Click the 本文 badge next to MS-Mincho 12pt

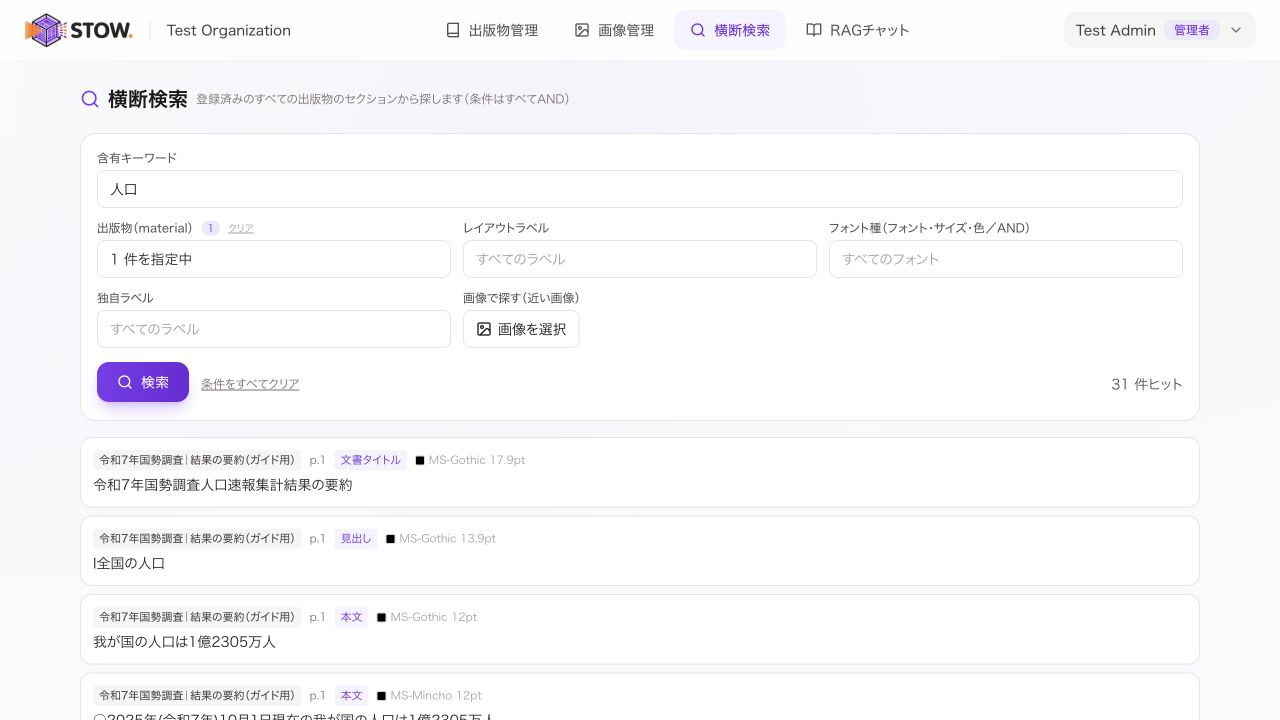click(x=352, y=695)
